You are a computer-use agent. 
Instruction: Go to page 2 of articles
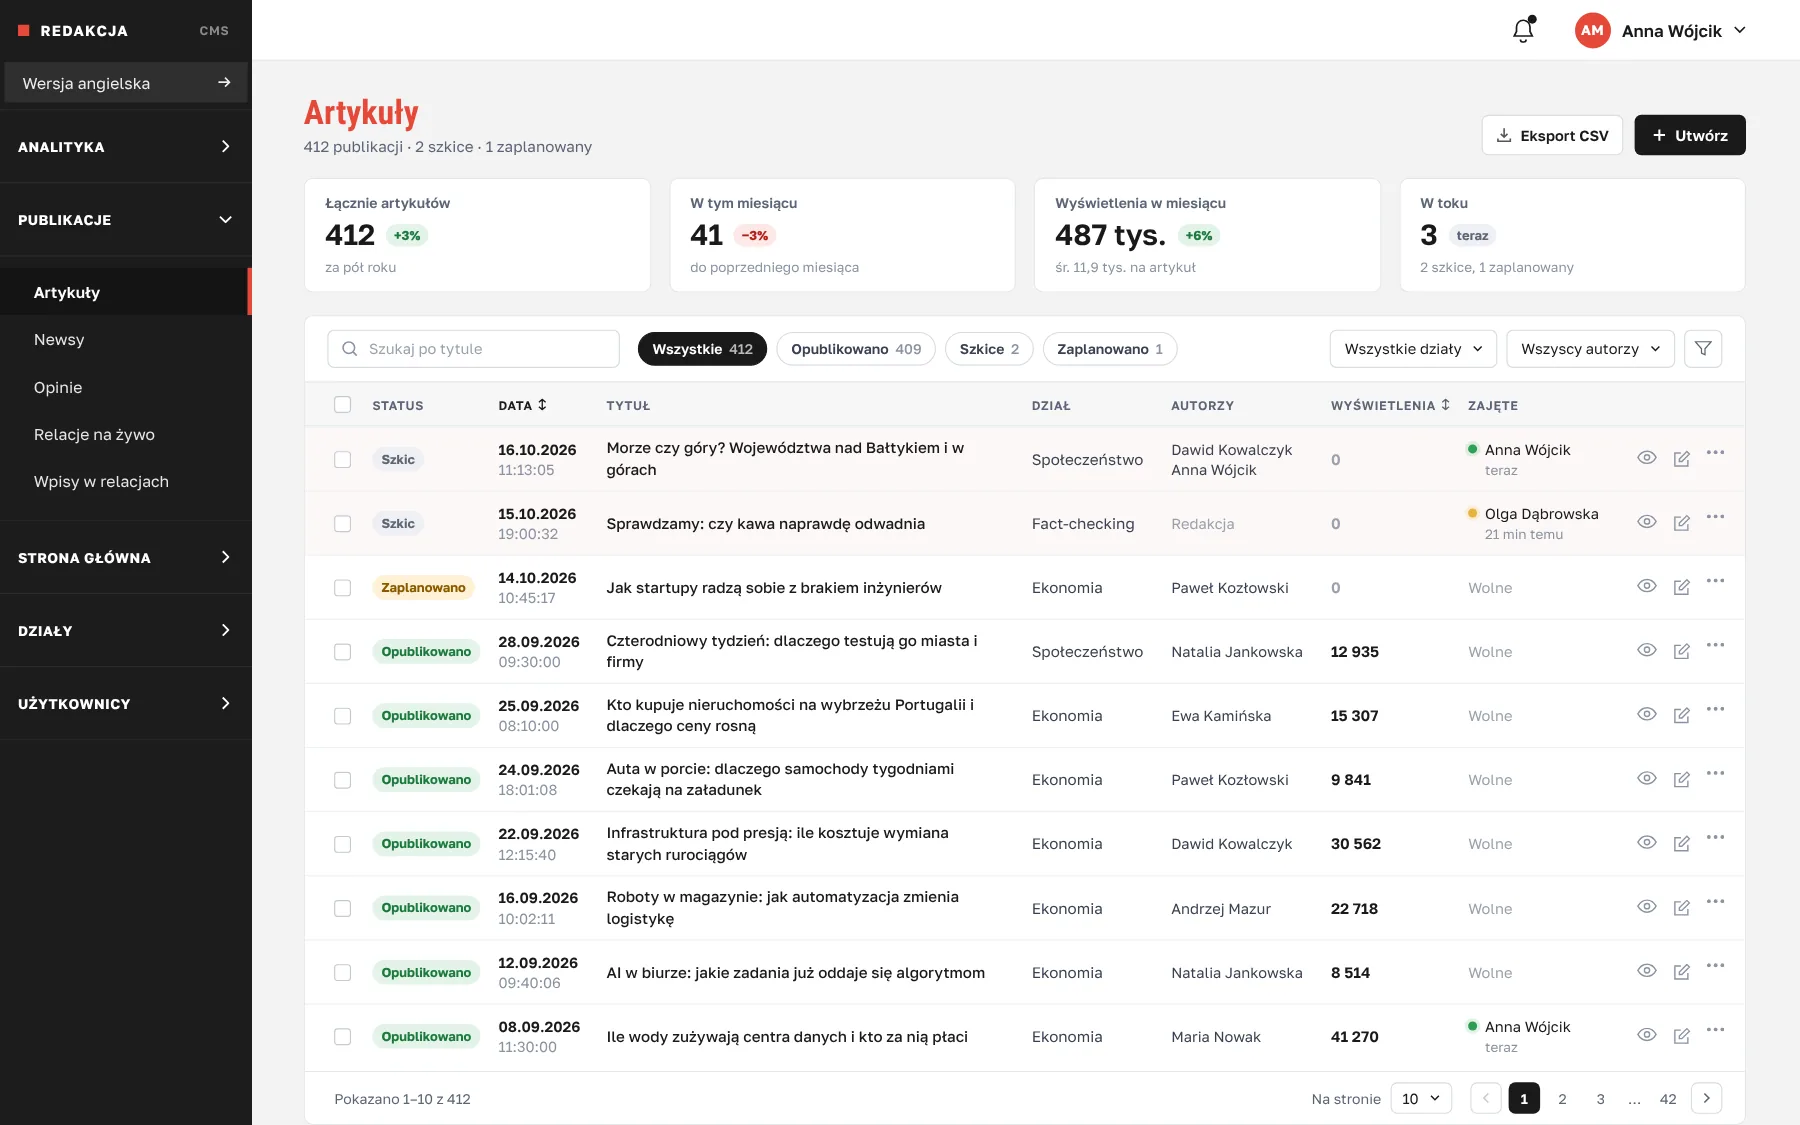point(1562,1098)
